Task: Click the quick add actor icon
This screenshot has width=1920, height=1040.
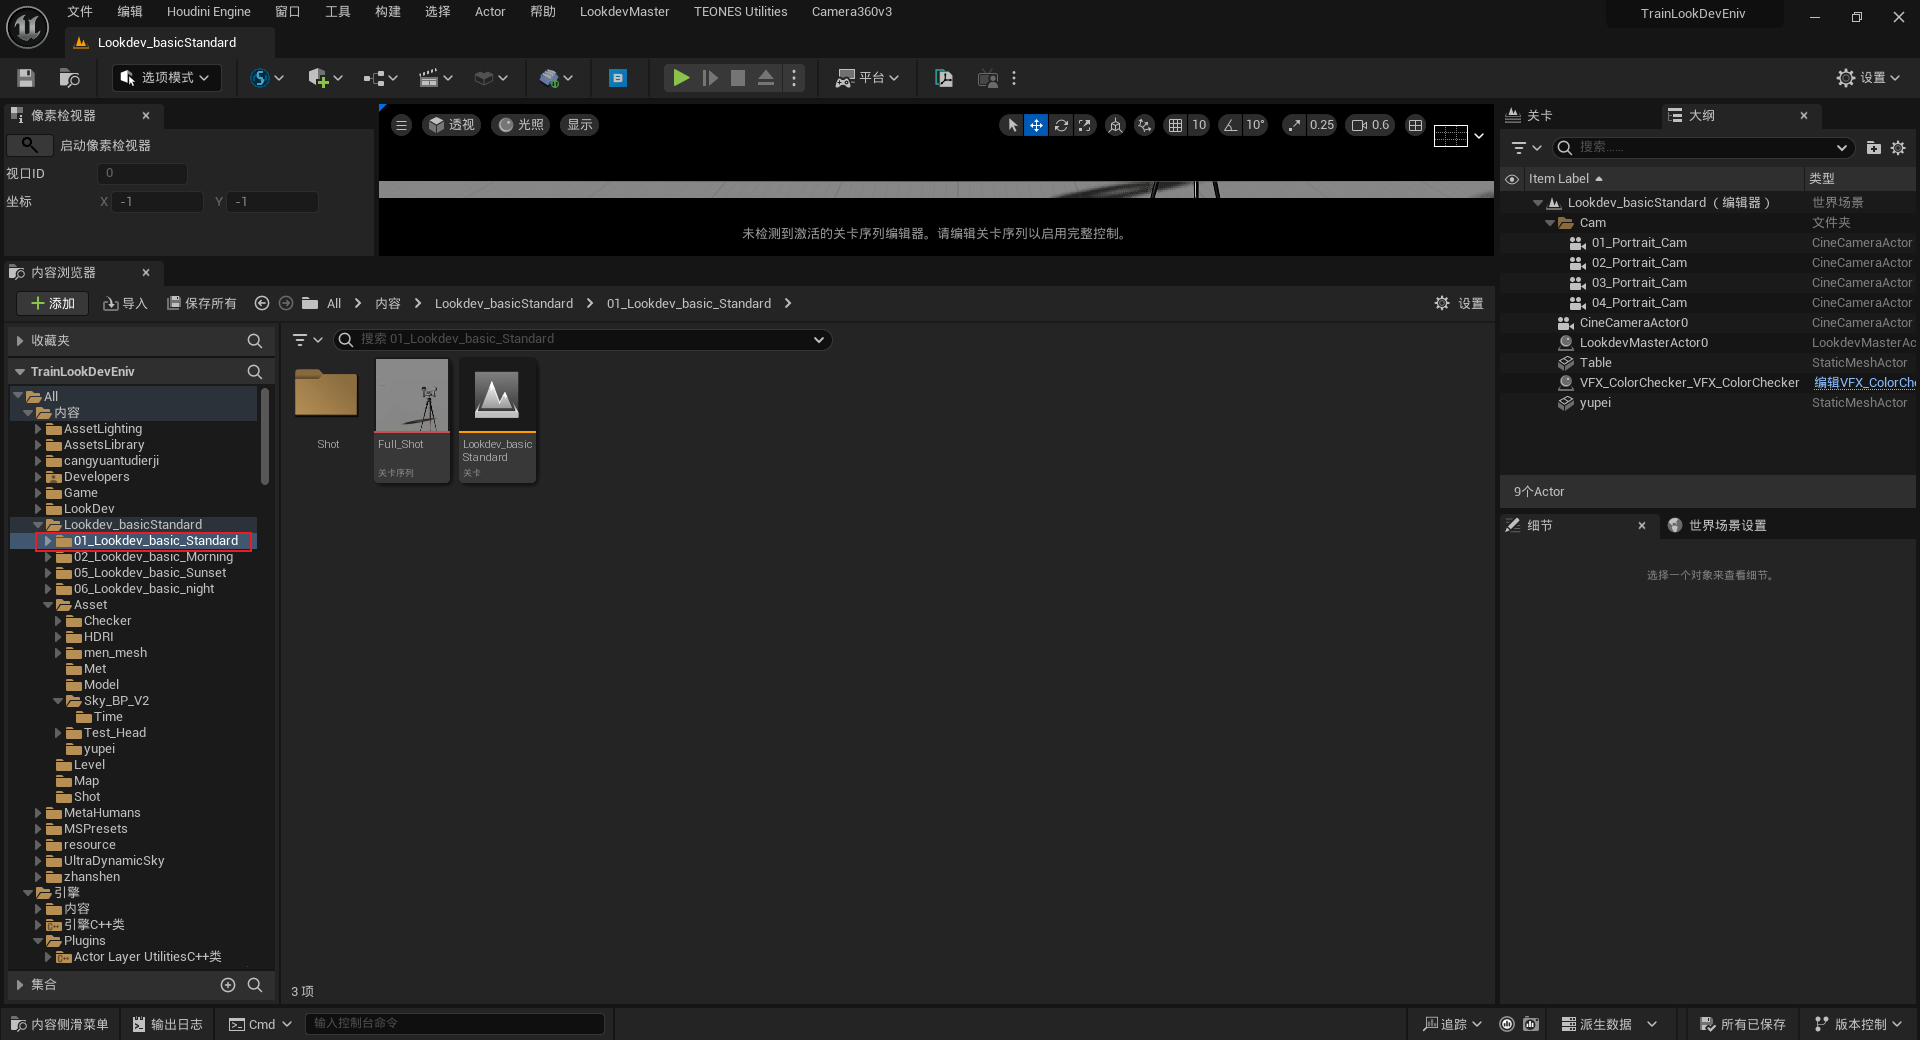Action: click(325, 78)
